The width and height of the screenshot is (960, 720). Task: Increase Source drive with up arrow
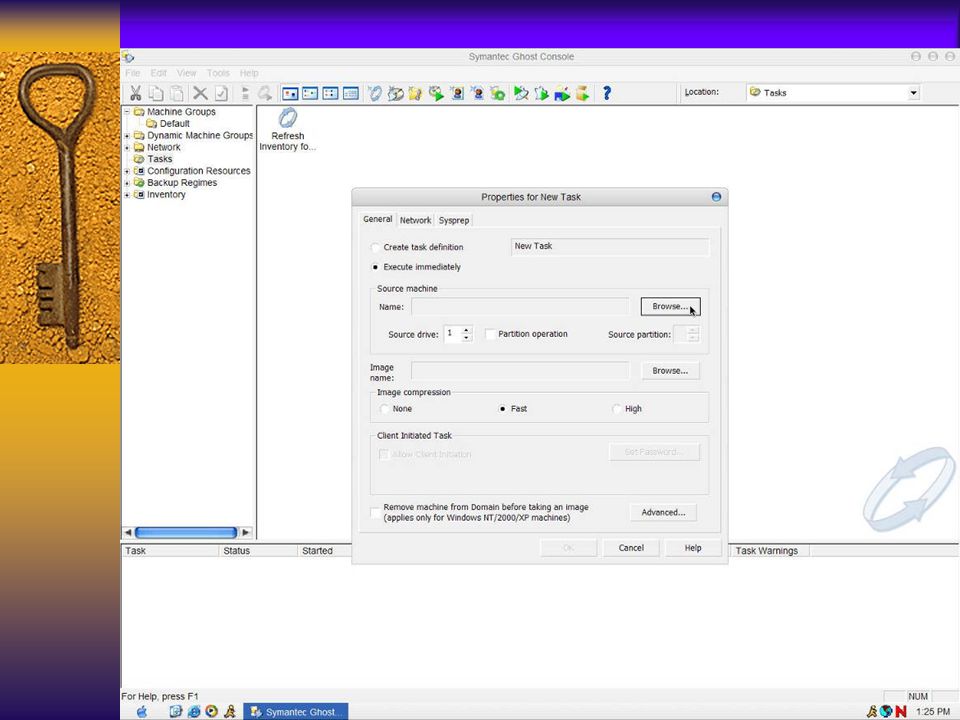tap(467, 330)
